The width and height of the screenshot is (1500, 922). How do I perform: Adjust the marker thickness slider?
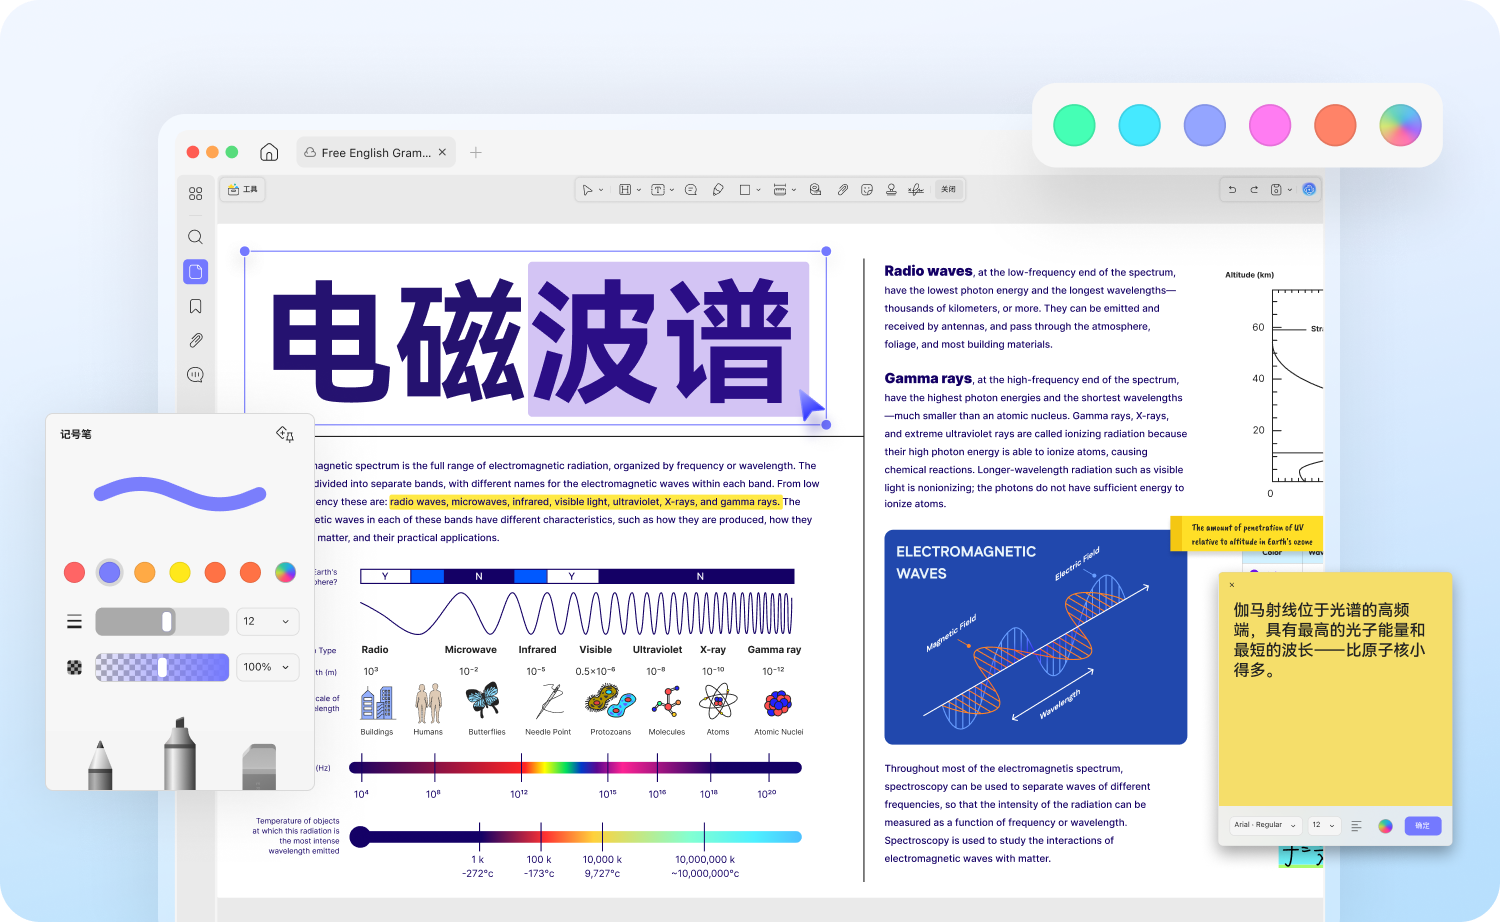(x=162, y=622)
